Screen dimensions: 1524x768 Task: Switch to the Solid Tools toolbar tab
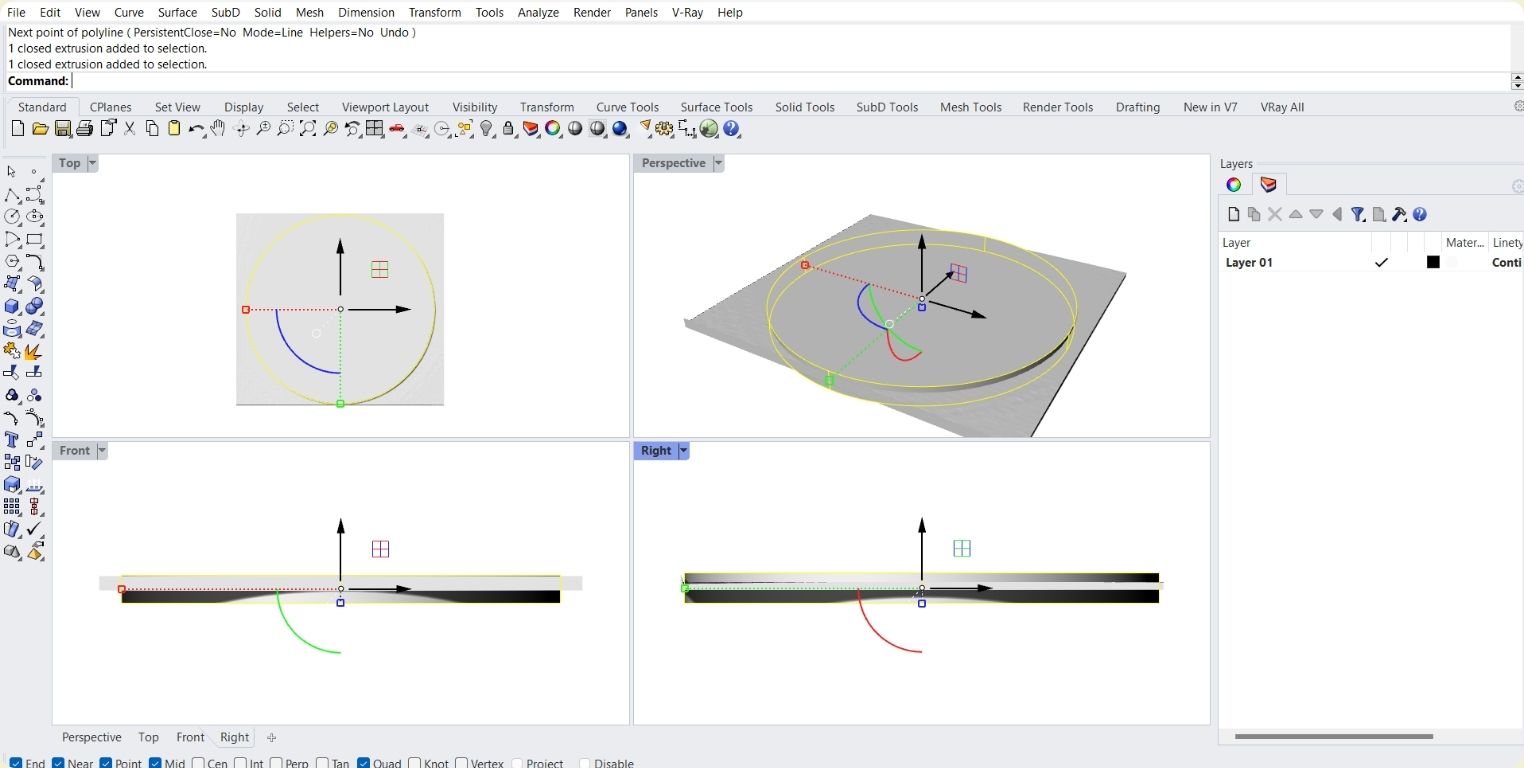click(804, 107)
